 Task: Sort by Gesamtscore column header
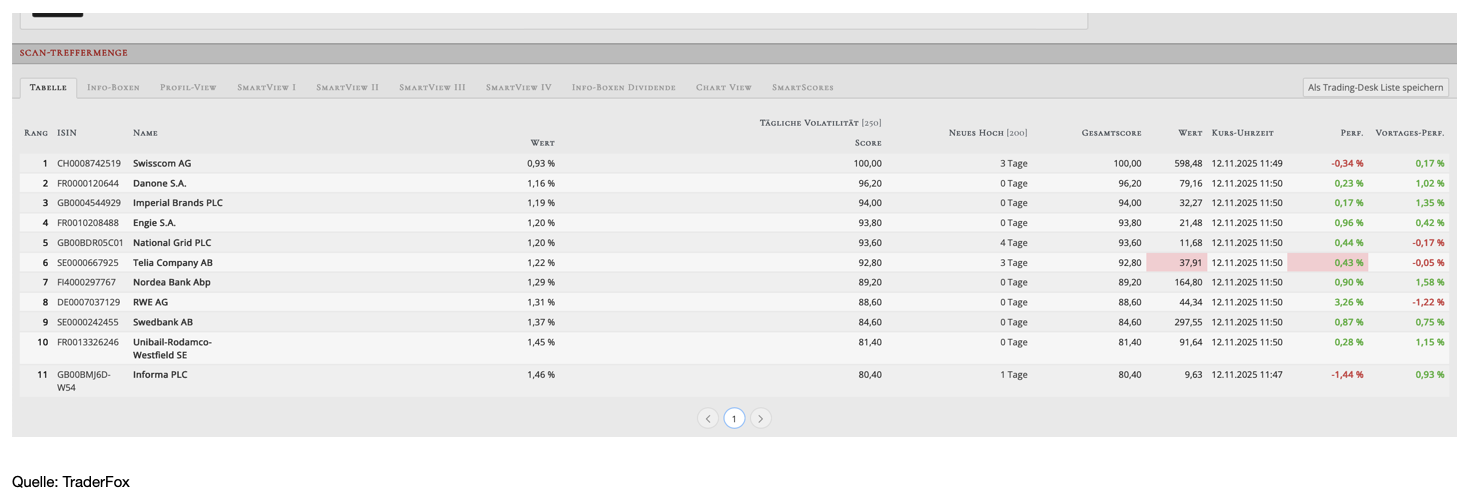tap(1111, 133)
